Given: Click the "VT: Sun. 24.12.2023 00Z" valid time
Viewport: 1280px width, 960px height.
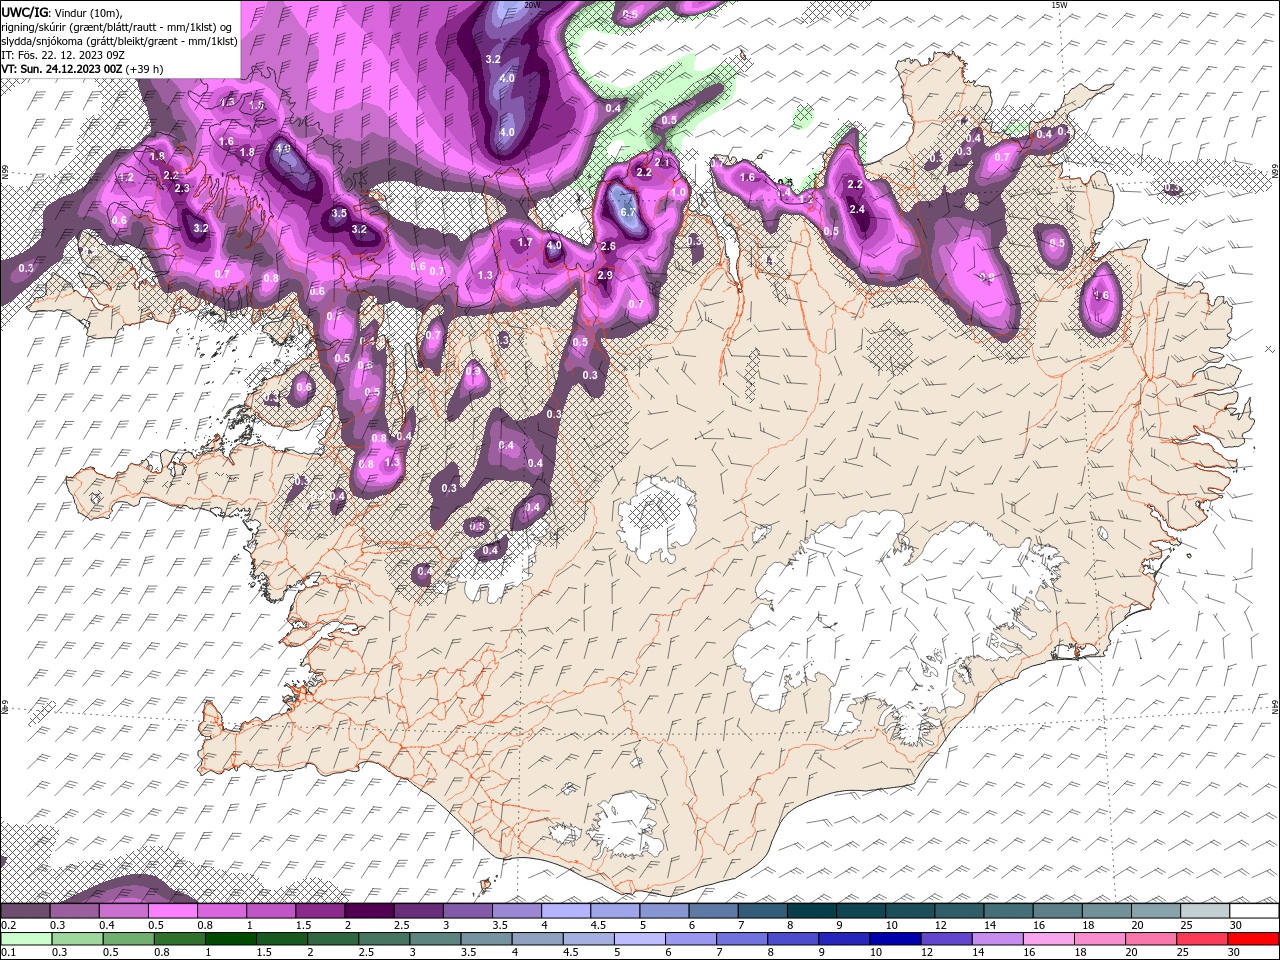Looking at the screenshot, I should tap(62, 69).
